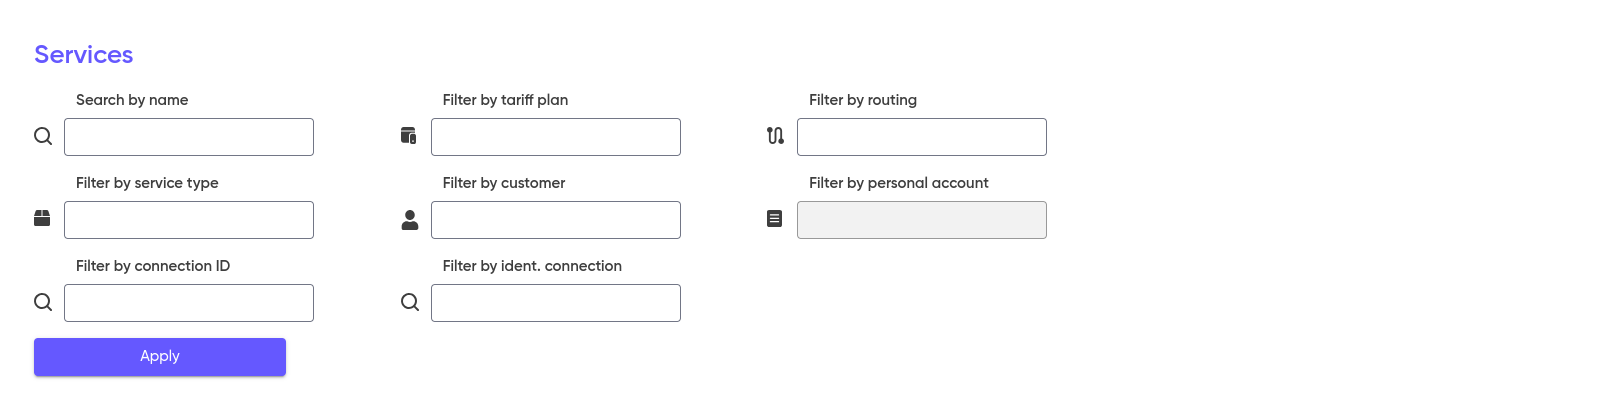The image size is (1599, 403).
Task: Click the tariff plan icon
Action: pyautogui.click(x=408, y=135)
